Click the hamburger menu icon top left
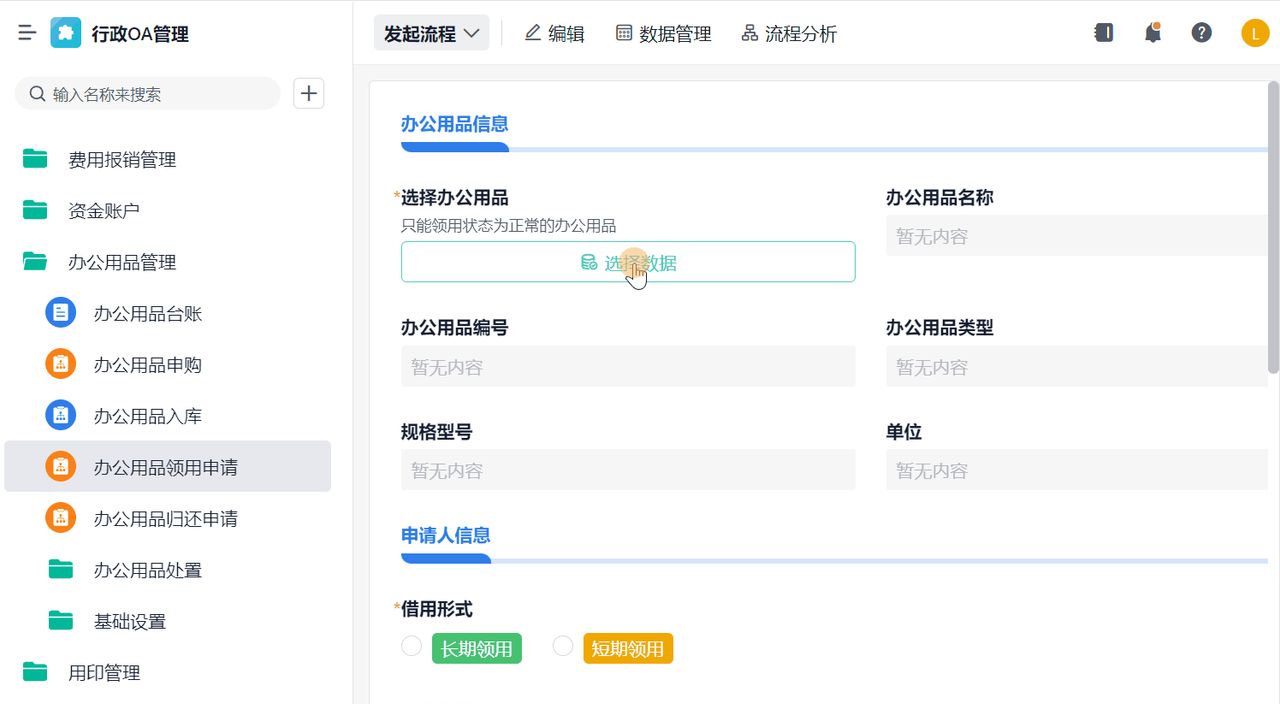The image size is (1280, 704). [27, 31]
